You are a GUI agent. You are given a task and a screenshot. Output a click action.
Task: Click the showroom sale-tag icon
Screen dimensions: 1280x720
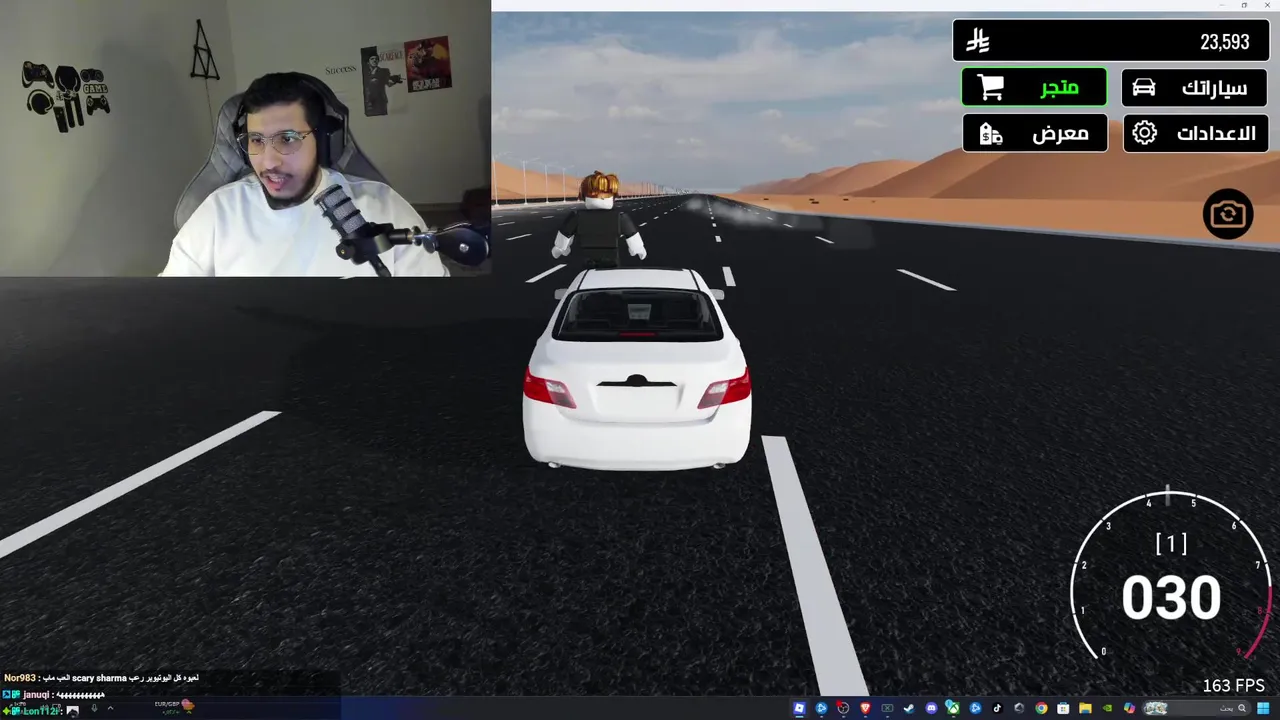[990, 133]
